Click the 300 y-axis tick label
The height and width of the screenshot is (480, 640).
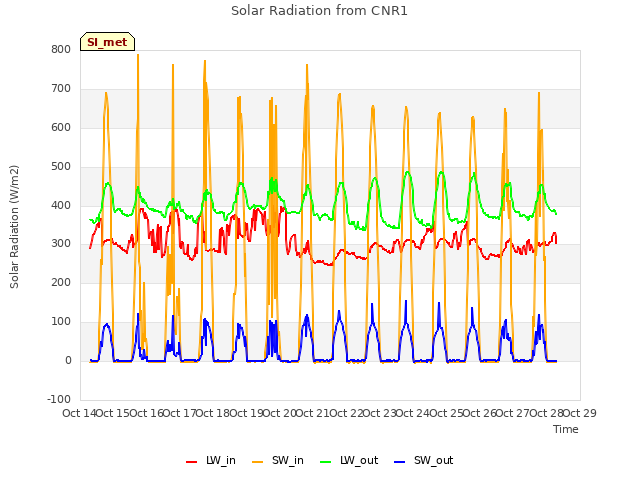click(x=61, y=244)
